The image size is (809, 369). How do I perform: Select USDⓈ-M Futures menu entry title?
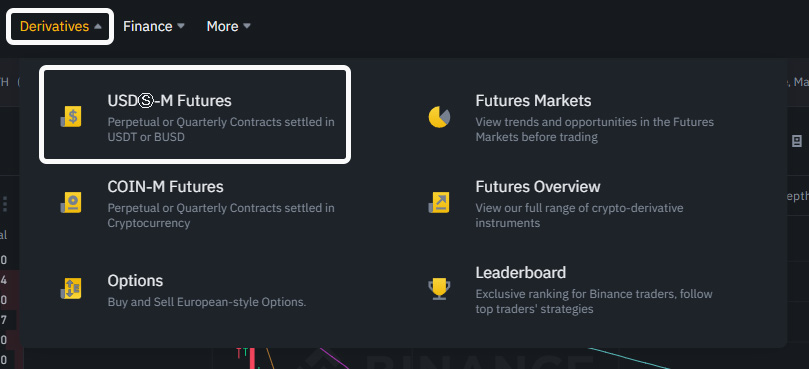[x=169, y=101]
